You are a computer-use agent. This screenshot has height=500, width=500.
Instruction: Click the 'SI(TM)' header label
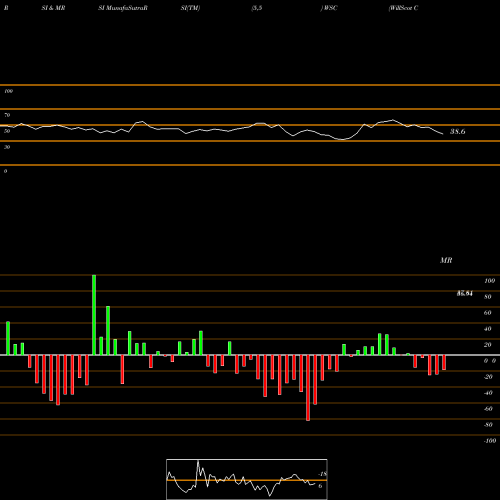(190, 8)
